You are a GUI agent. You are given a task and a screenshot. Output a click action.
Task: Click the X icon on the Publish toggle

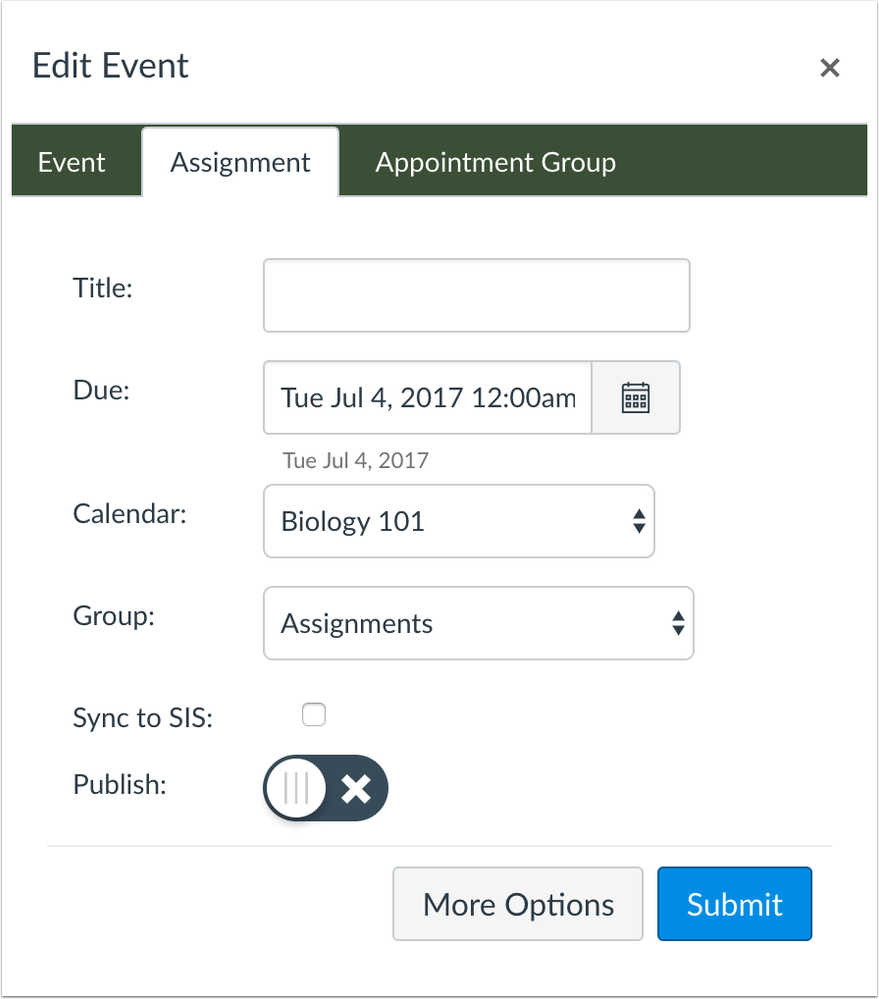coord(356,788)
